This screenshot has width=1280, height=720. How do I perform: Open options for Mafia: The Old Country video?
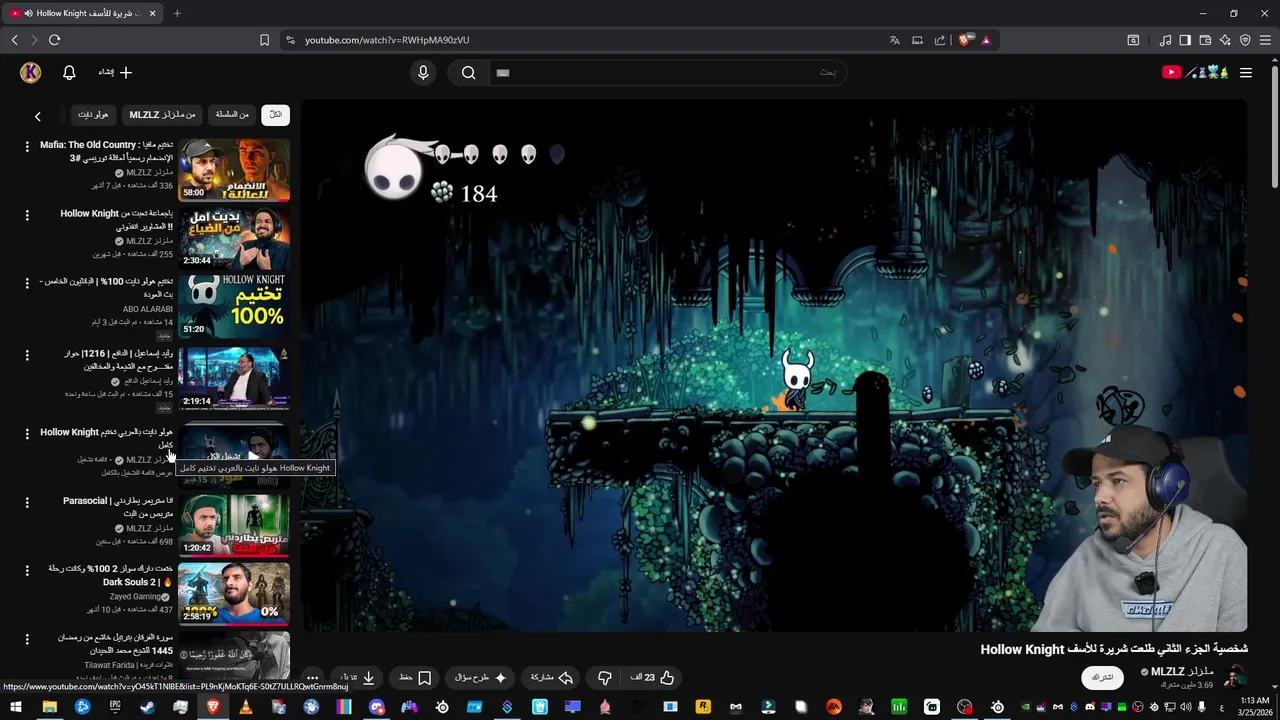pyautogui.click(x=27, y=146)
